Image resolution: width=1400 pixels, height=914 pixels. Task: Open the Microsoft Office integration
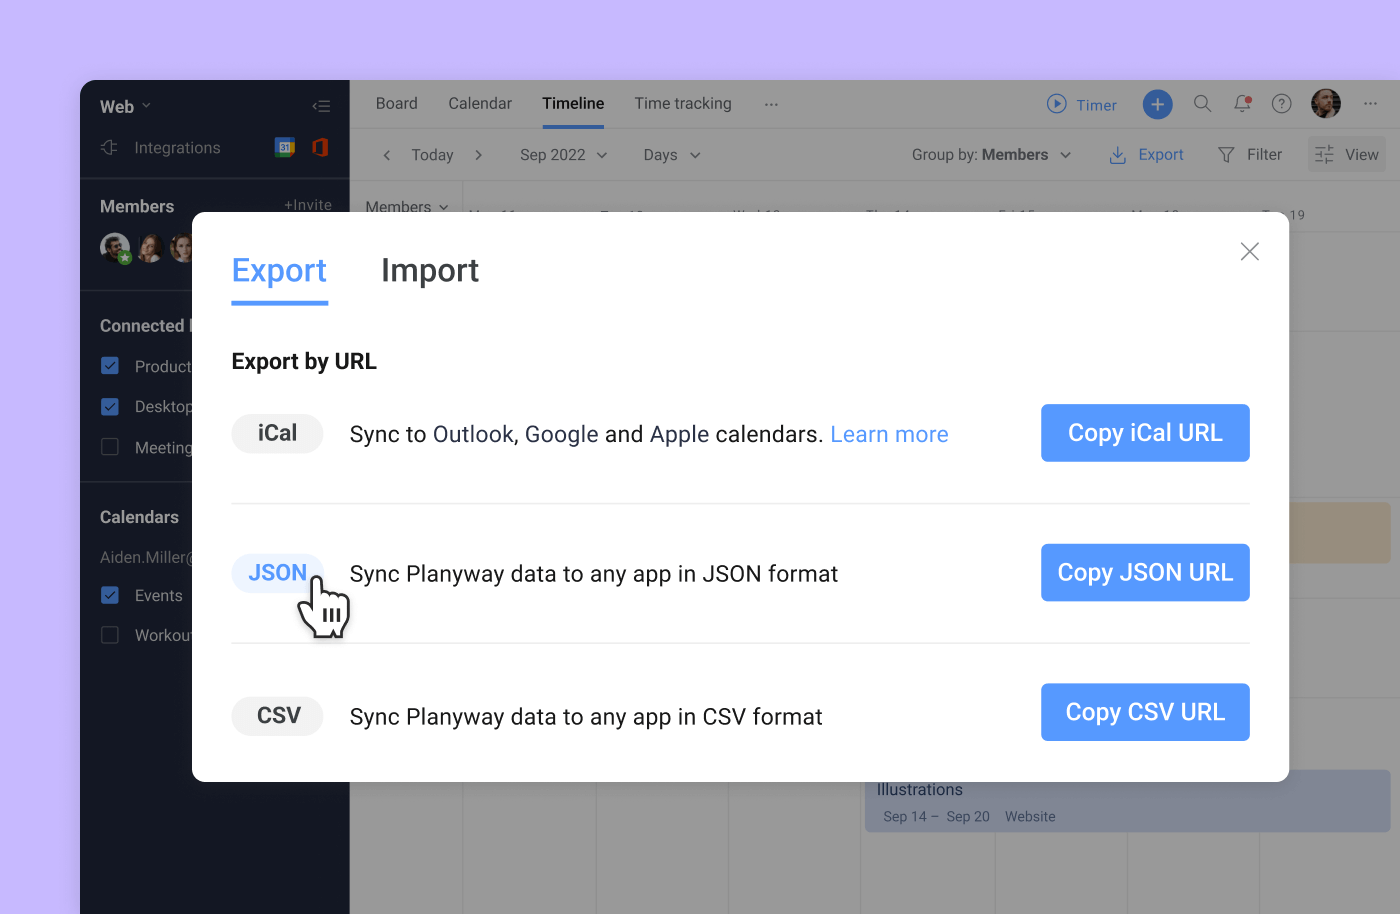(x=319, y=147)
